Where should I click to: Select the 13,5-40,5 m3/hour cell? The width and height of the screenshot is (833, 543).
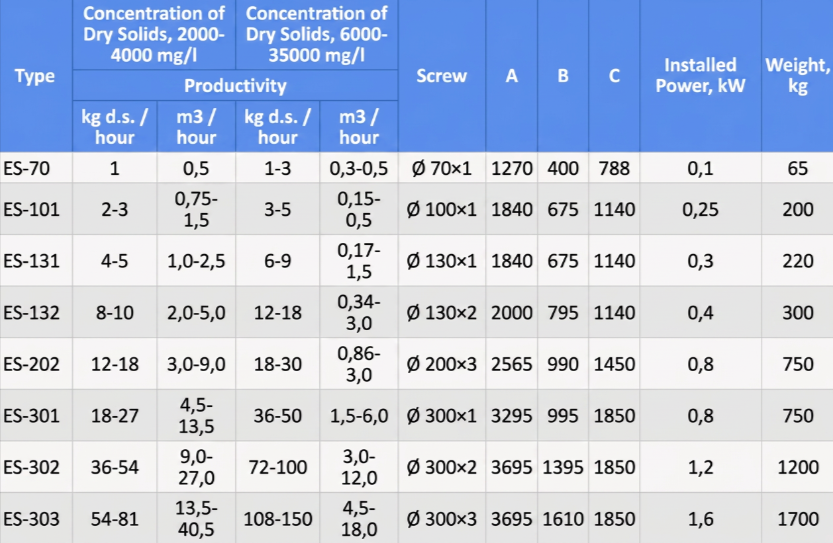(197, 519)
